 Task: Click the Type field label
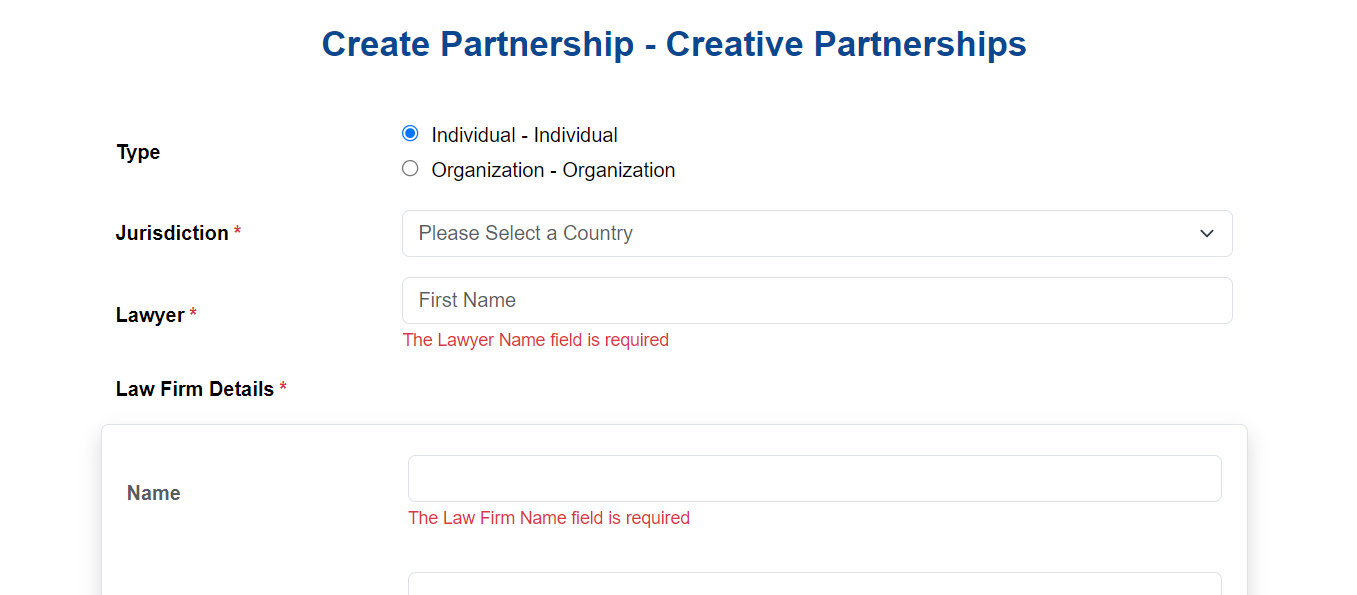[138, 152]
